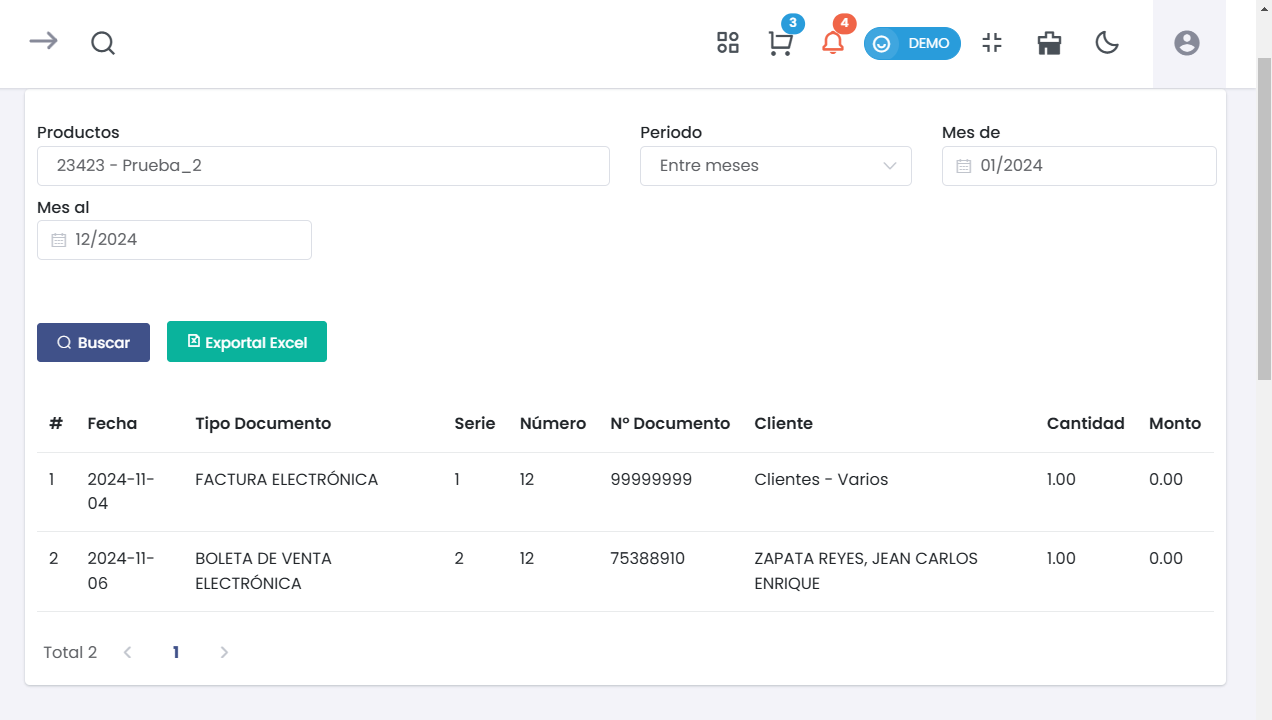
Task: Select page 1 in pagination
Action: pyautogui.click(x=176, y=652)
